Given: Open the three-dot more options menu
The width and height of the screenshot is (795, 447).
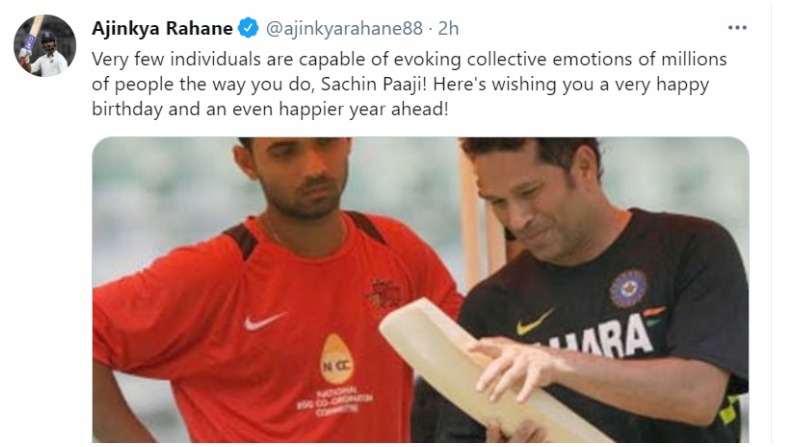Looking at the screenshot, I should point(737,28).
